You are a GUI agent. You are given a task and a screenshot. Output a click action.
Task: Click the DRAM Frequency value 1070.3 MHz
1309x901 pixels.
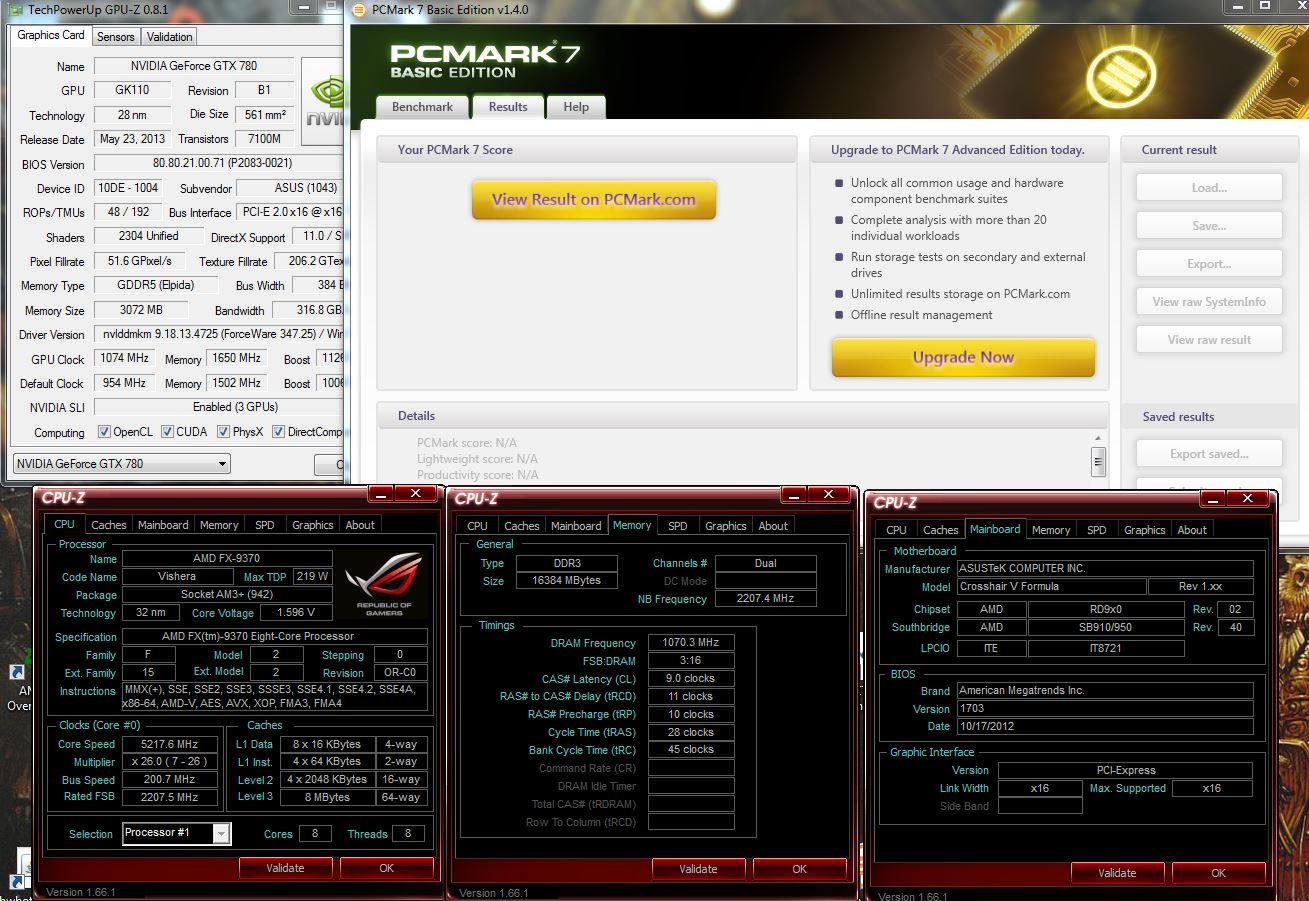coord(691,643)
